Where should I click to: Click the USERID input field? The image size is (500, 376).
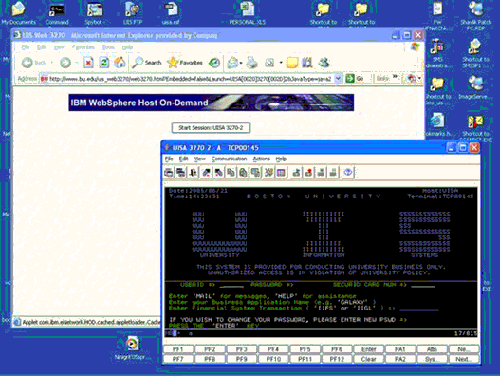232,285
